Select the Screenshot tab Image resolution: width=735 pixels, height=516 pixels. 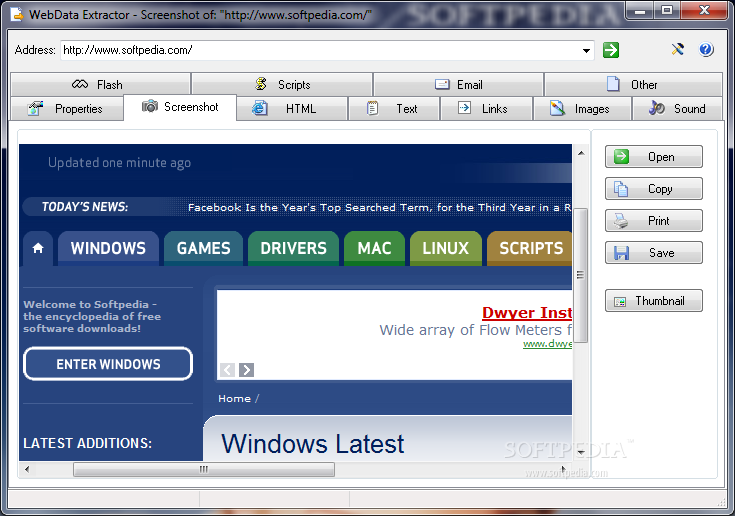point(180,107)
